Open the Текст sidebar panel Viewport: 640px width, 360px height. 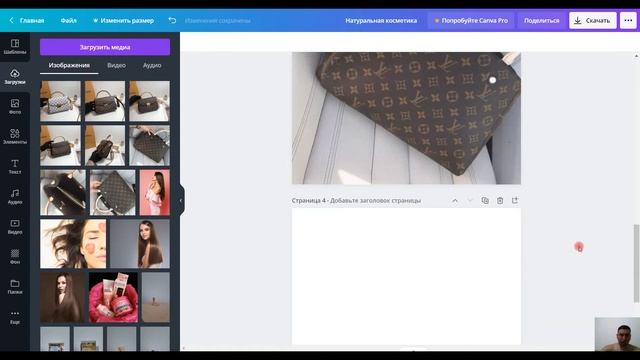15,167
